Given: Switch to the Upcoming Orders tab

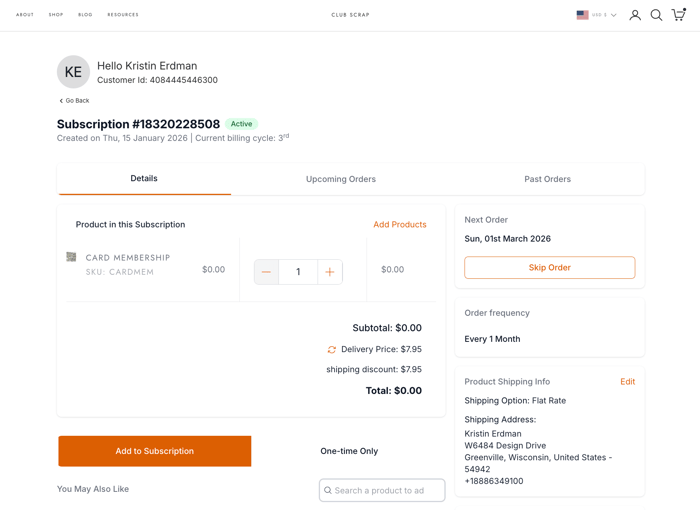Looking at the screenshot, I should click(x=341, y=179).
